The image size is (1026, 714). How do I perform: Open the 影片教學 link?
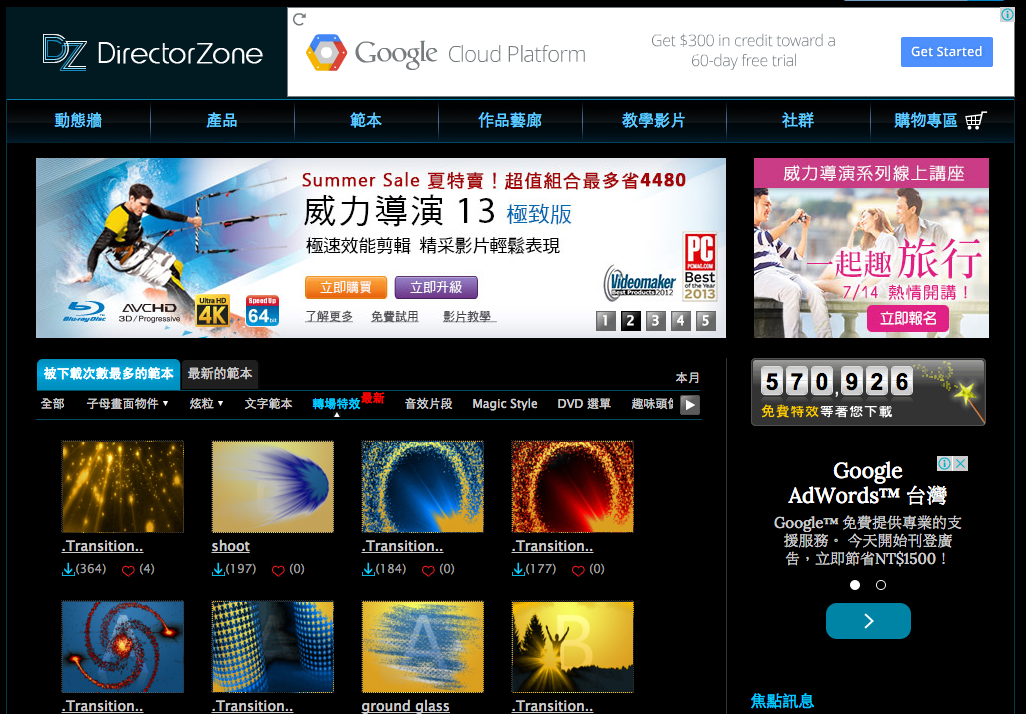point(467,317)
